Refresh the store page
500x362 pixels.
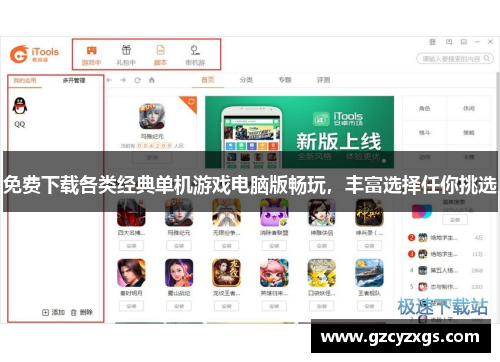point(137,80)
